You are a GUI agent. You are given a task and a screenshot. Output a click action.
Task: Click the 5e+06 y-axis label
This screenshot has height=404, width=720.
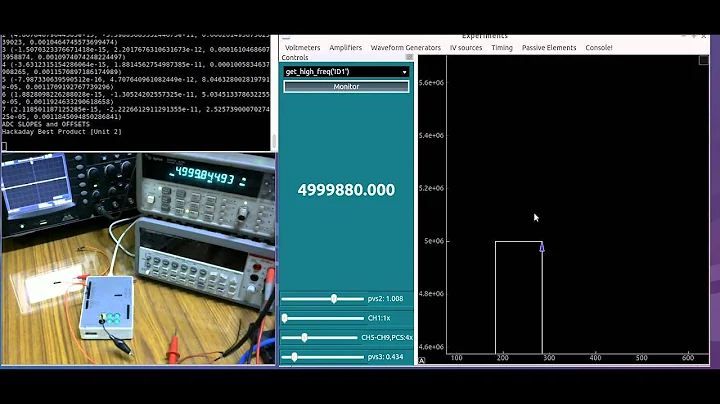click(433, 241)
